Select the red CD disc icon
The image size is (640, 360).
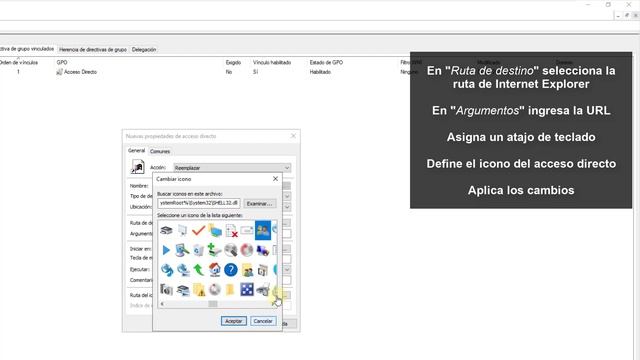(x=247, y=250)
